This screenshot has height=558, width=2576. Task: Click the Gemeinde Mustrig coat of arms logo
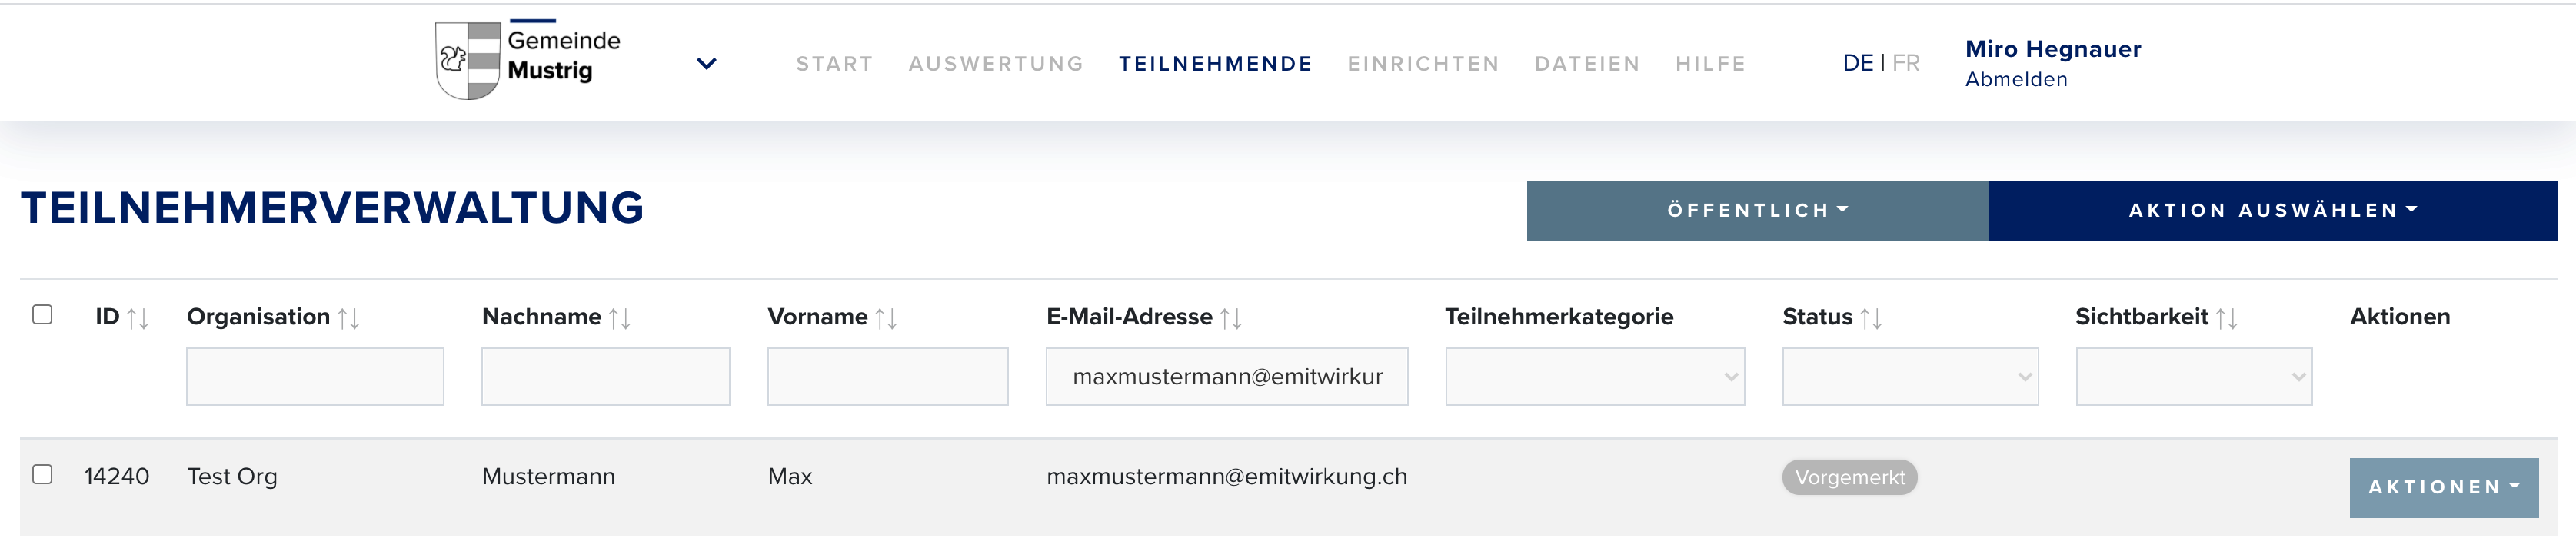pos(468,60)
